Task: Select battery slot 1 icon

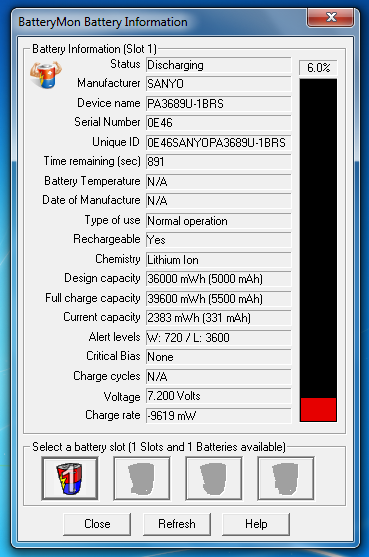Action: 70,478
